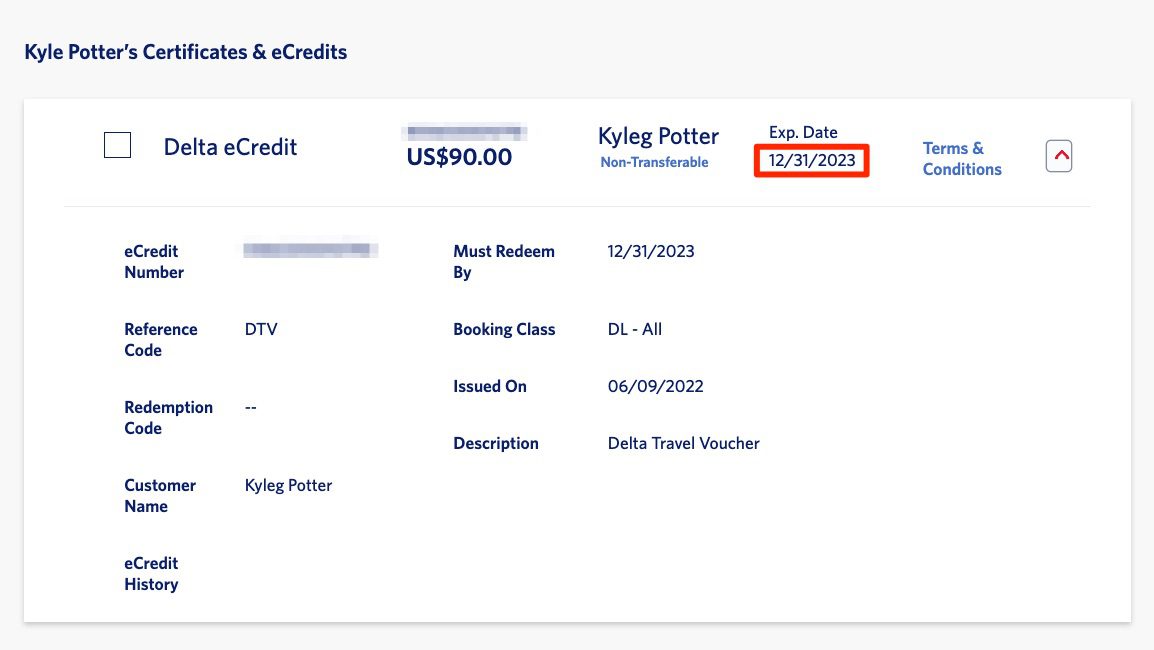Click the Delta Travel Voucher description
Image resolution: width=1154 pixels, height=650 pixels.
pos(683,443)
